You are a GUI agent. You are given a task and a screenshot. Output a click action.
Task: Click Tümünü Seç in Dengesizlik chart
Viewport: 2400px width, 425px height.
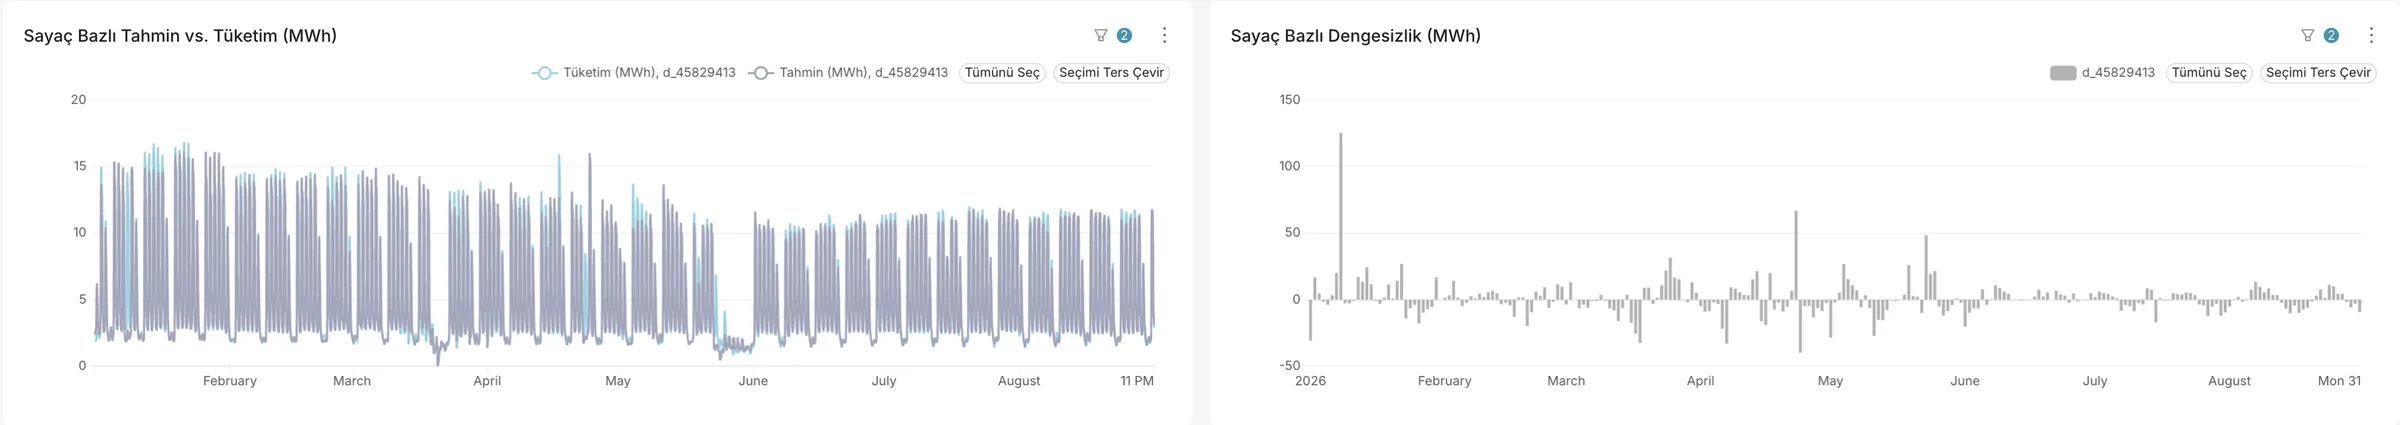click(x=2209, y=73)
